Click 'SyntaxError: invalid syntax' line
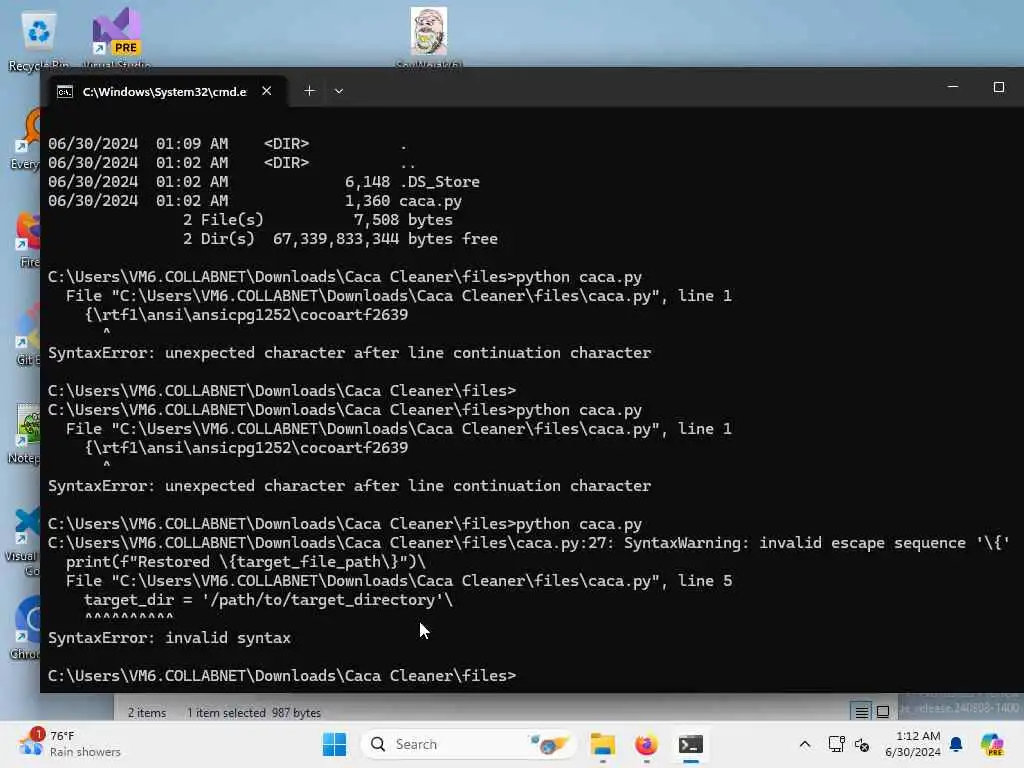 [169, 638]
